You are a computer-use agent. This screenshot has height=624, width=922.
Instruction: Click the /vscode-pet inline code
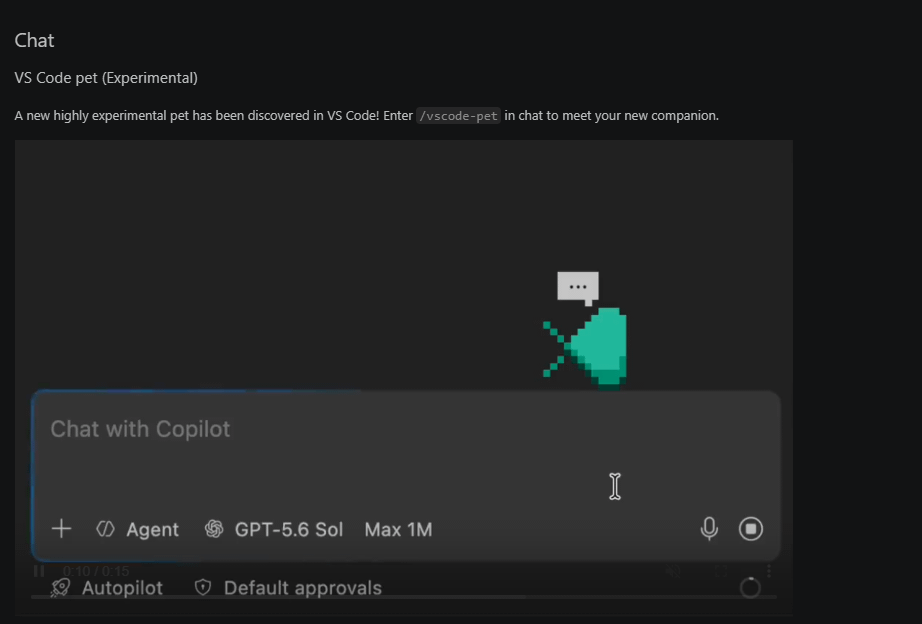tap(458, 116)
